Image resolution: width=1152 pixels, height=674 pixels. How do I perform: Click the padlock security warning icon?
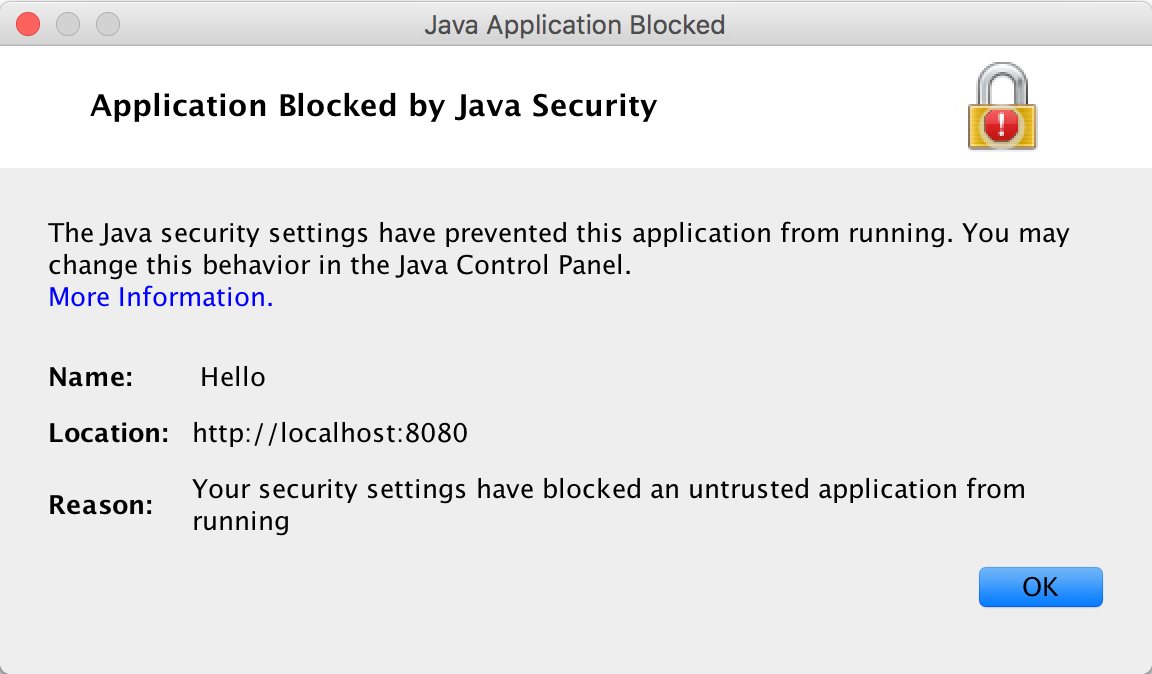pos(1001,108)
